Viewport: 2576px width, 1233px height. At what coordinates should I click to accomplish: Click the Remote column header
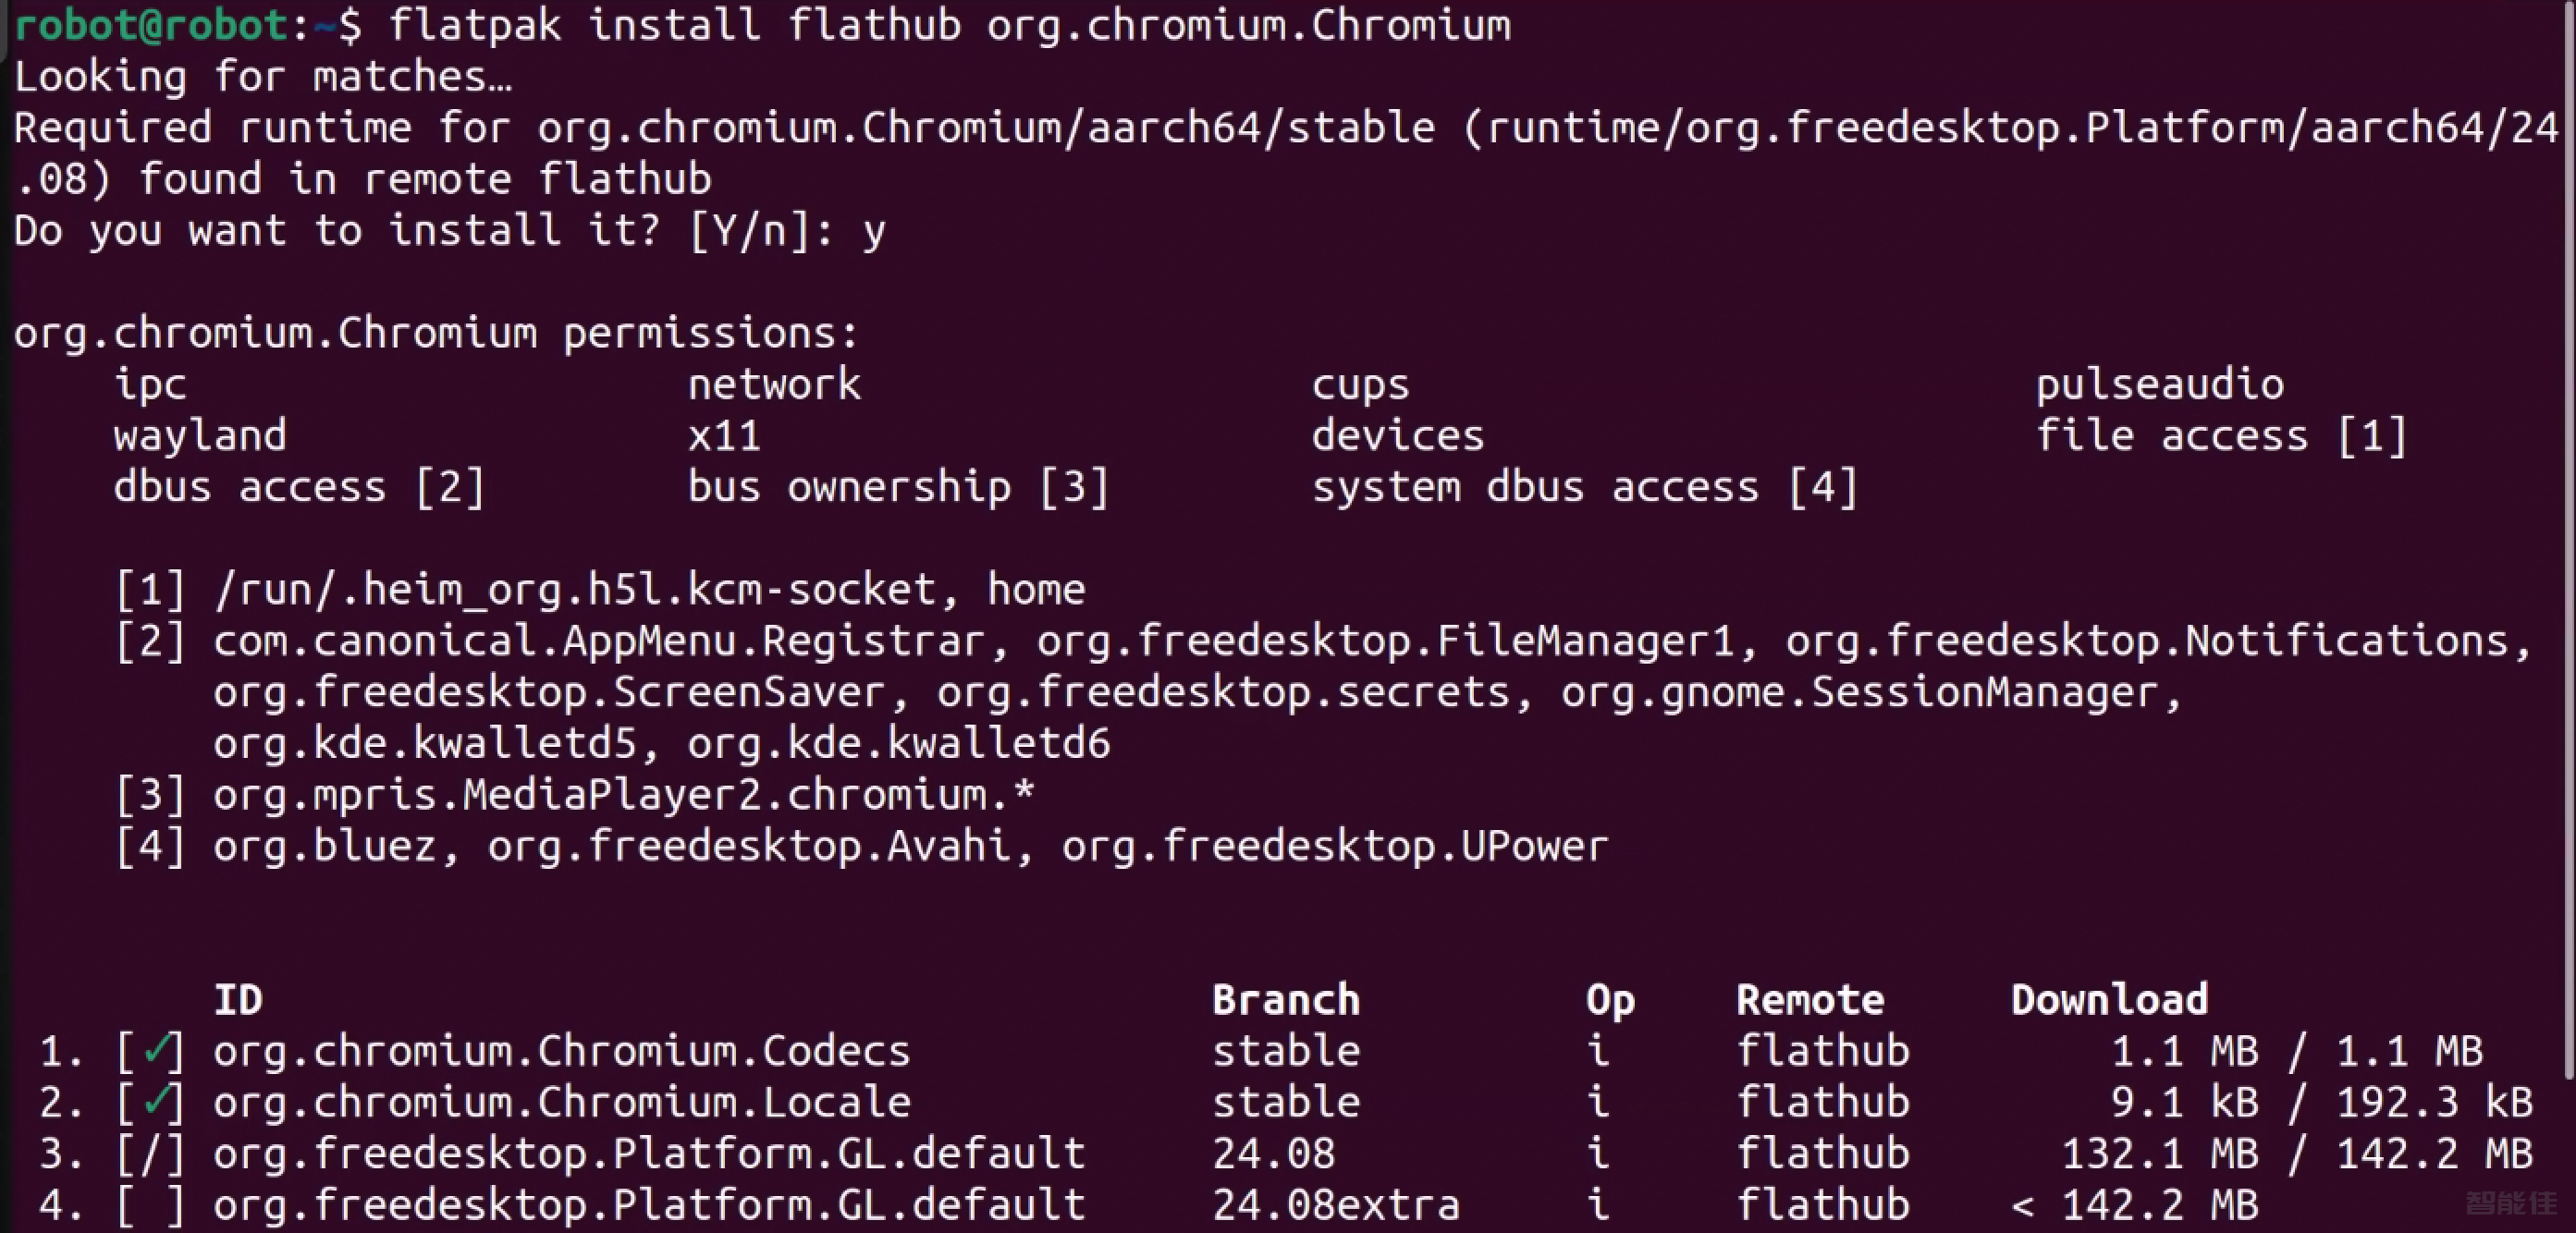[1810, 1000]
